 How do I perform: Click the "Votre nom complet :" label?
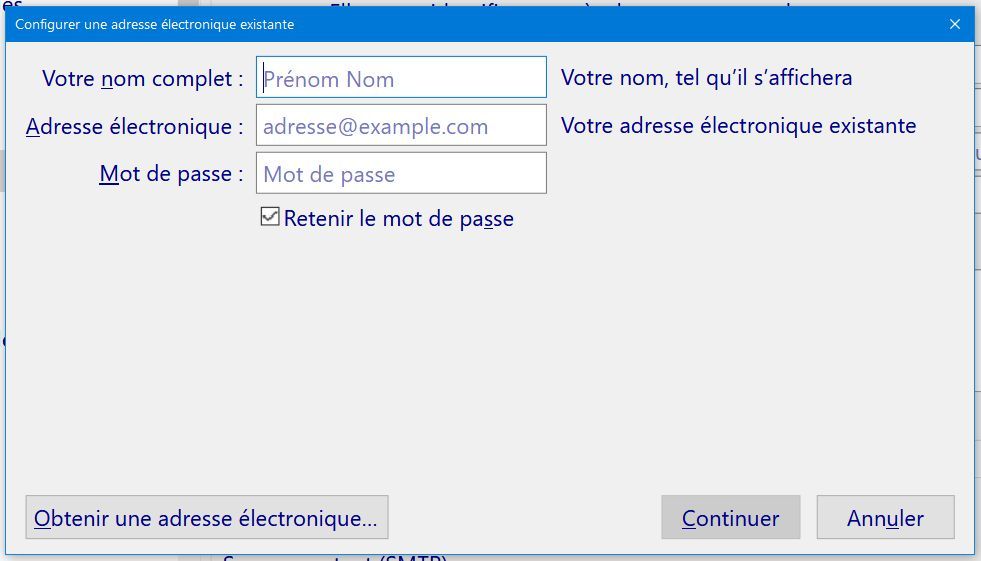142,78
